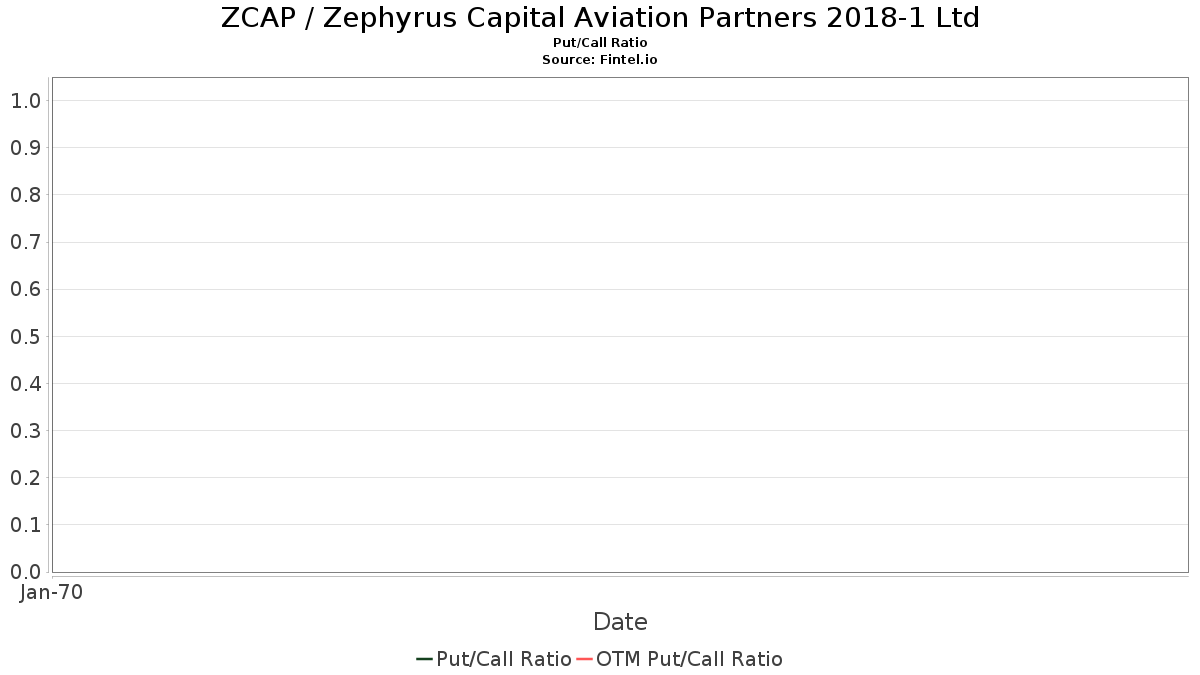Click the 0.0 y-axis tick label
The width and height of the screenshot is (1200, 675).
25,572
